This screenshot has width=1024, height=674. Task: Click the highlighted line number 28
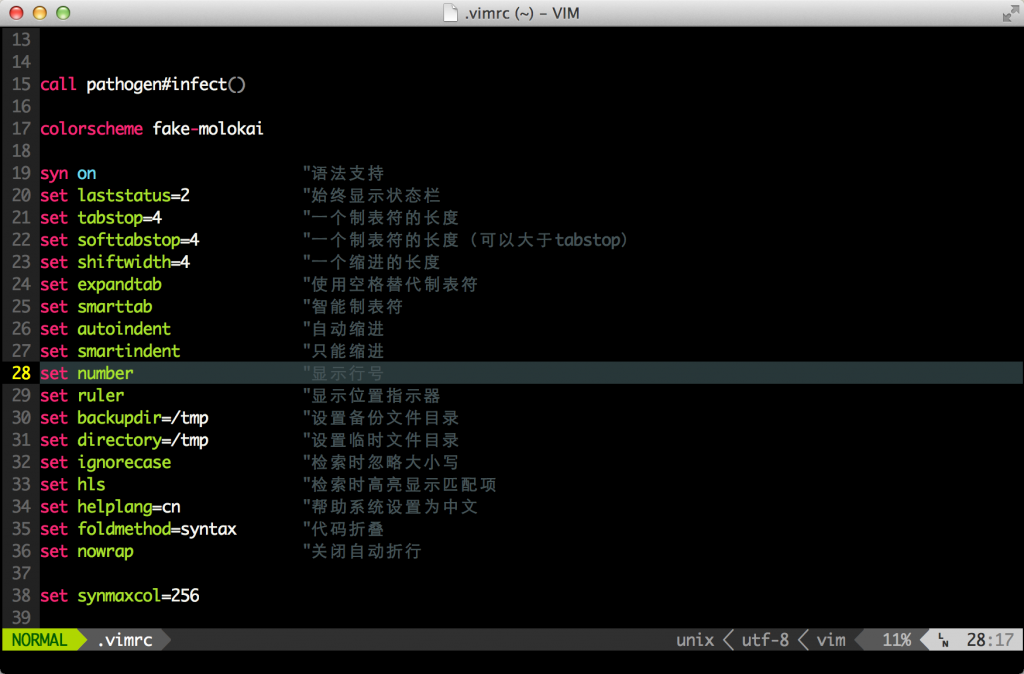click(22, 373)
